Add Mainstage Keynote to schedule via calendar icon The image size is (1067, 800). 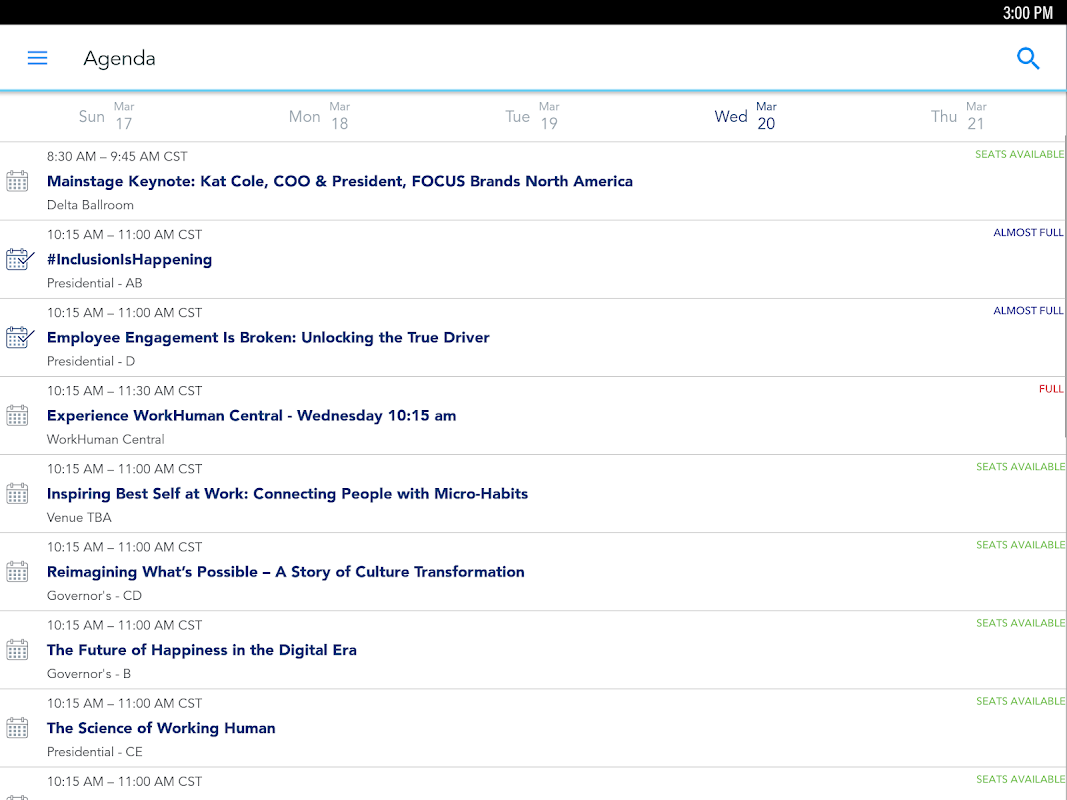click(17, 182)
